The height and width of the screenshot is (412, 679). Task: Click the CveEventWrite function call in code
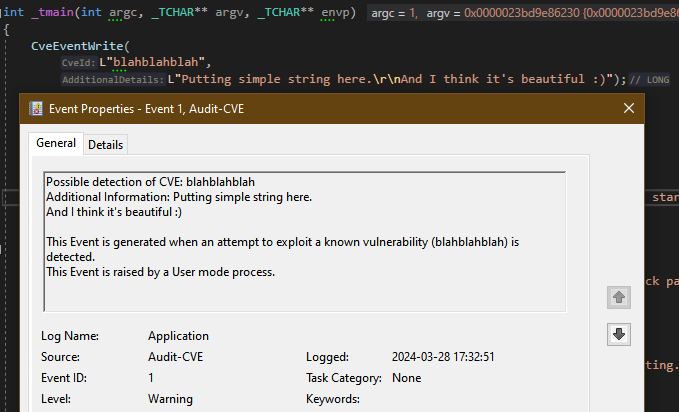pyautogui.click(x=78, y=46)
